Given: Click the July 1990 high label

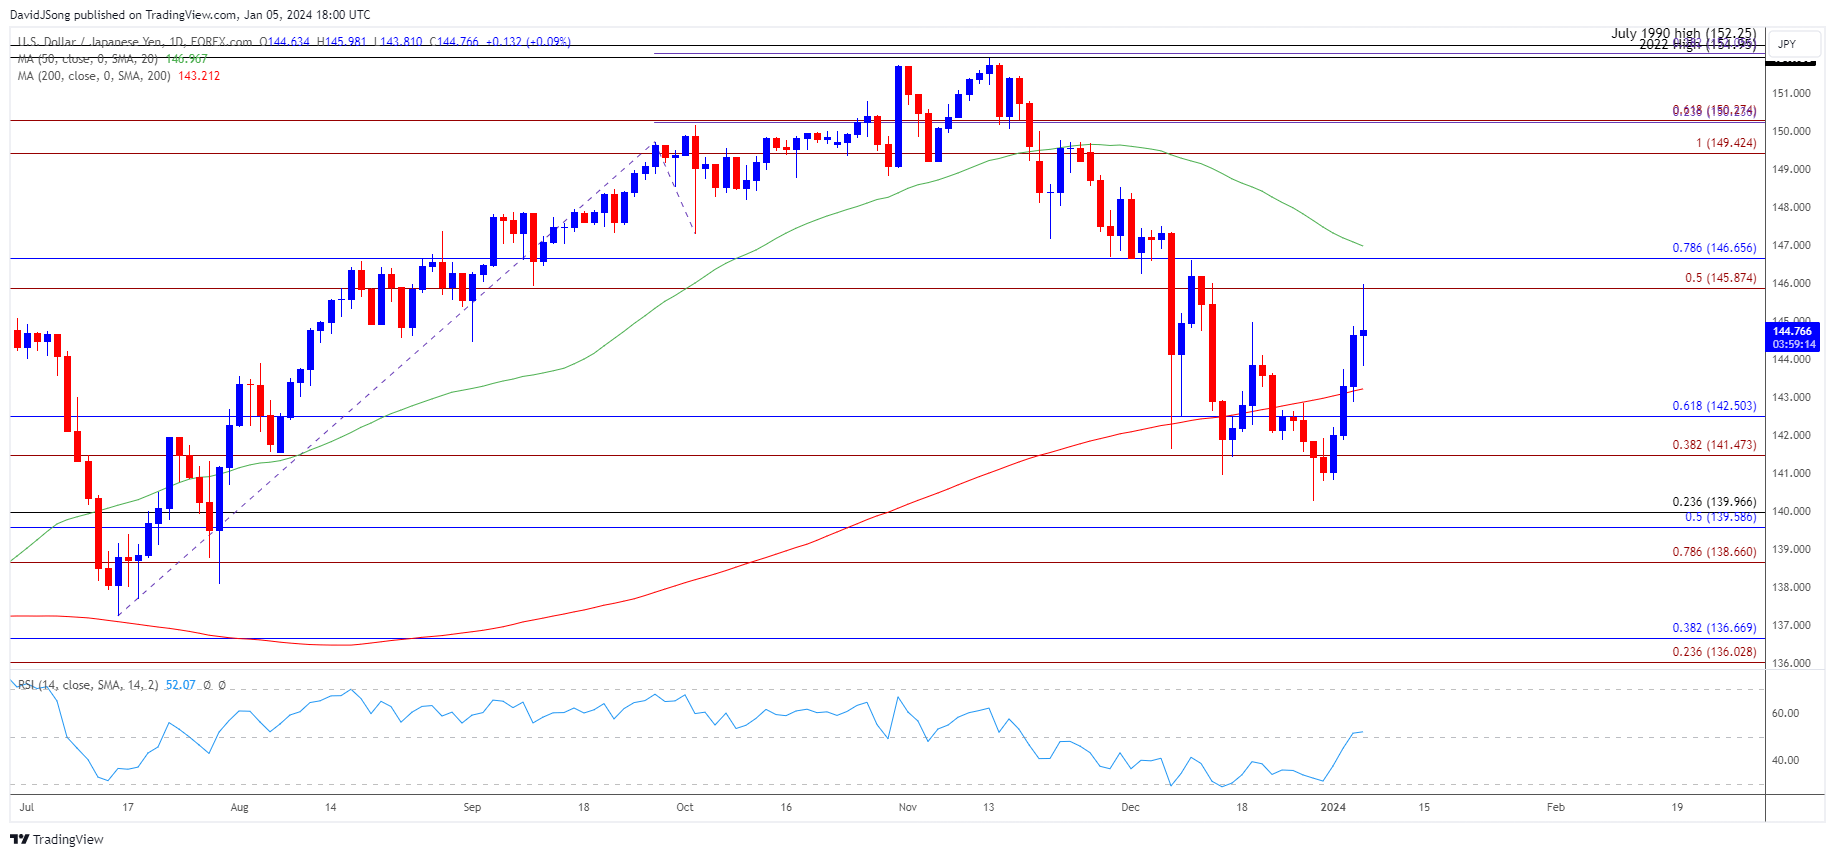Looking at the screenshot, I should pos(1683,33).
